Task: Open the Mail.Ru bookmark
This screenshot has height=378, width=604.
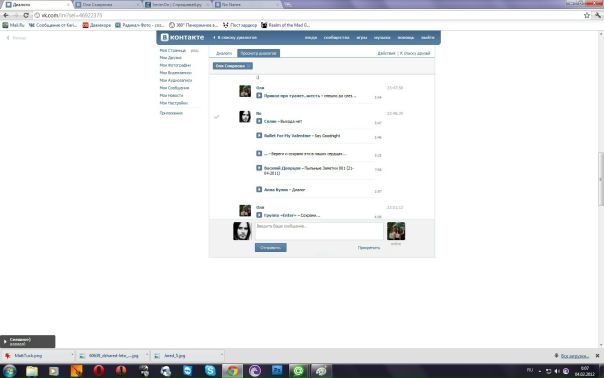Action: coord(13,25)
